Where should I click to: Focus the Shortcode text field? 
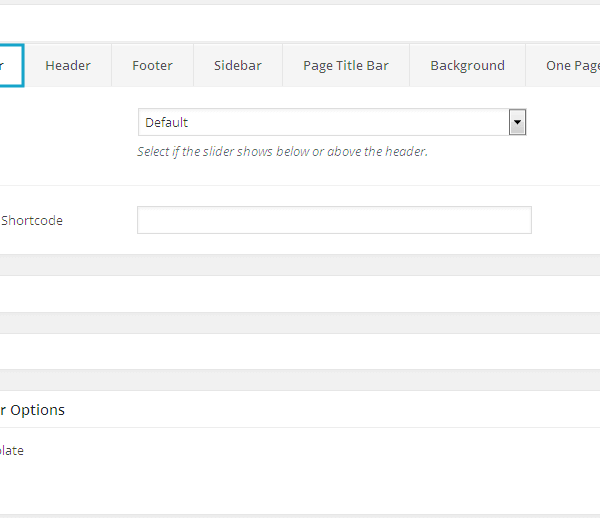(x=334, y=220)
